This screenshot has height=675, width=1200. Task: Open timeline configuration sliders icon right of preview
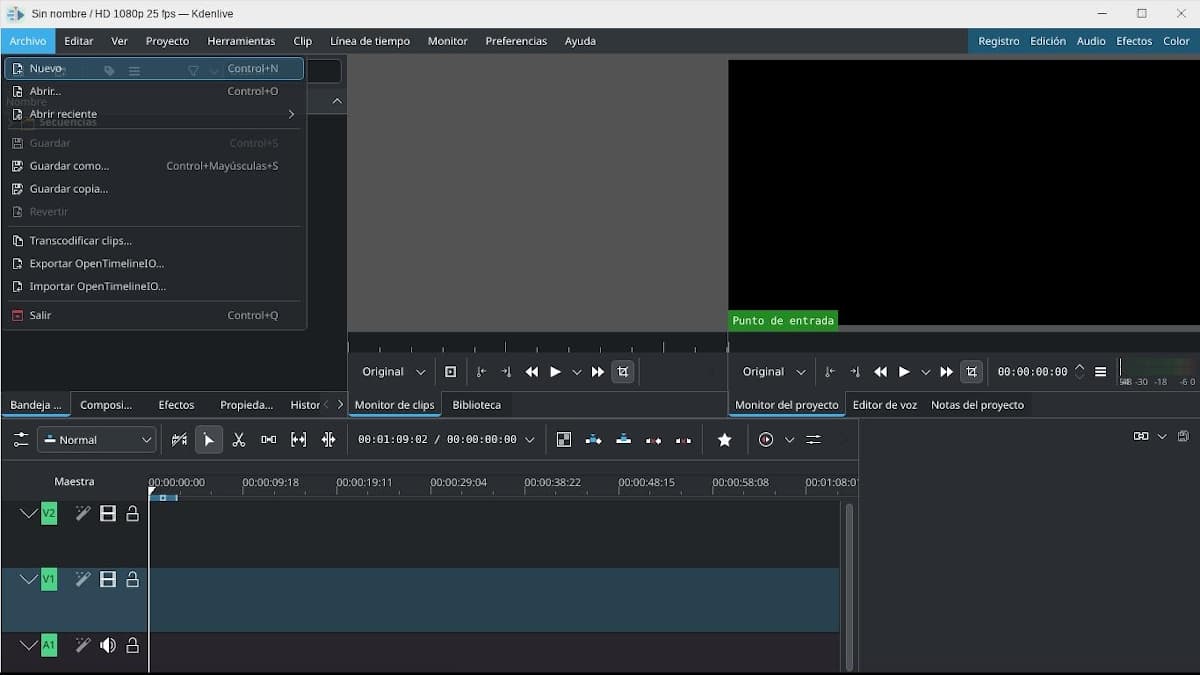(x=814, y=440)
